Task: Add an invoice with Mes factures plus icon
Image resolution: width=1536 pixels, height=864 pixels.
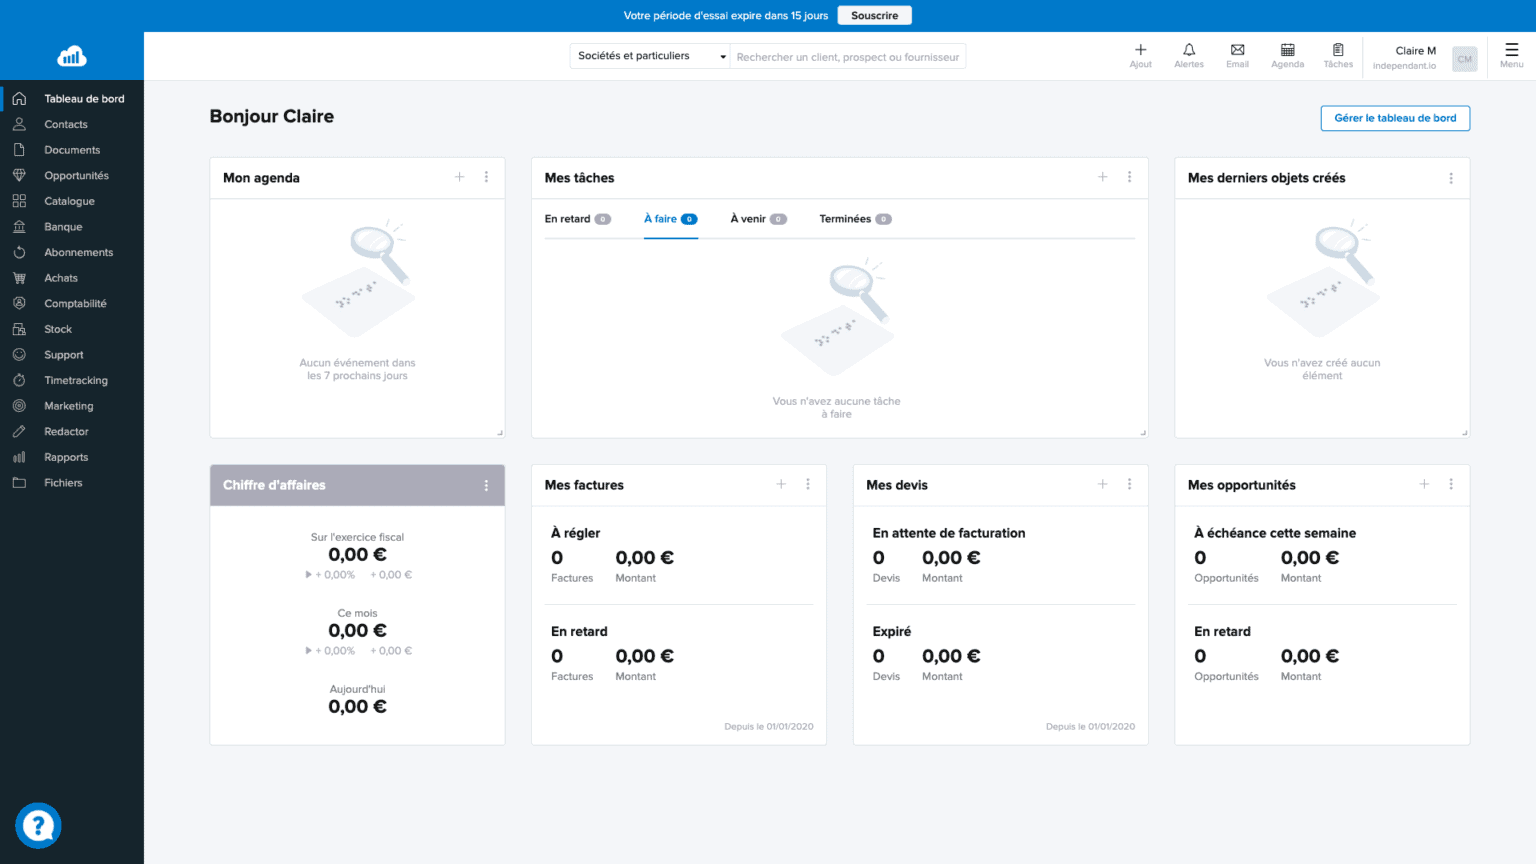Action: tap(781, 484)
